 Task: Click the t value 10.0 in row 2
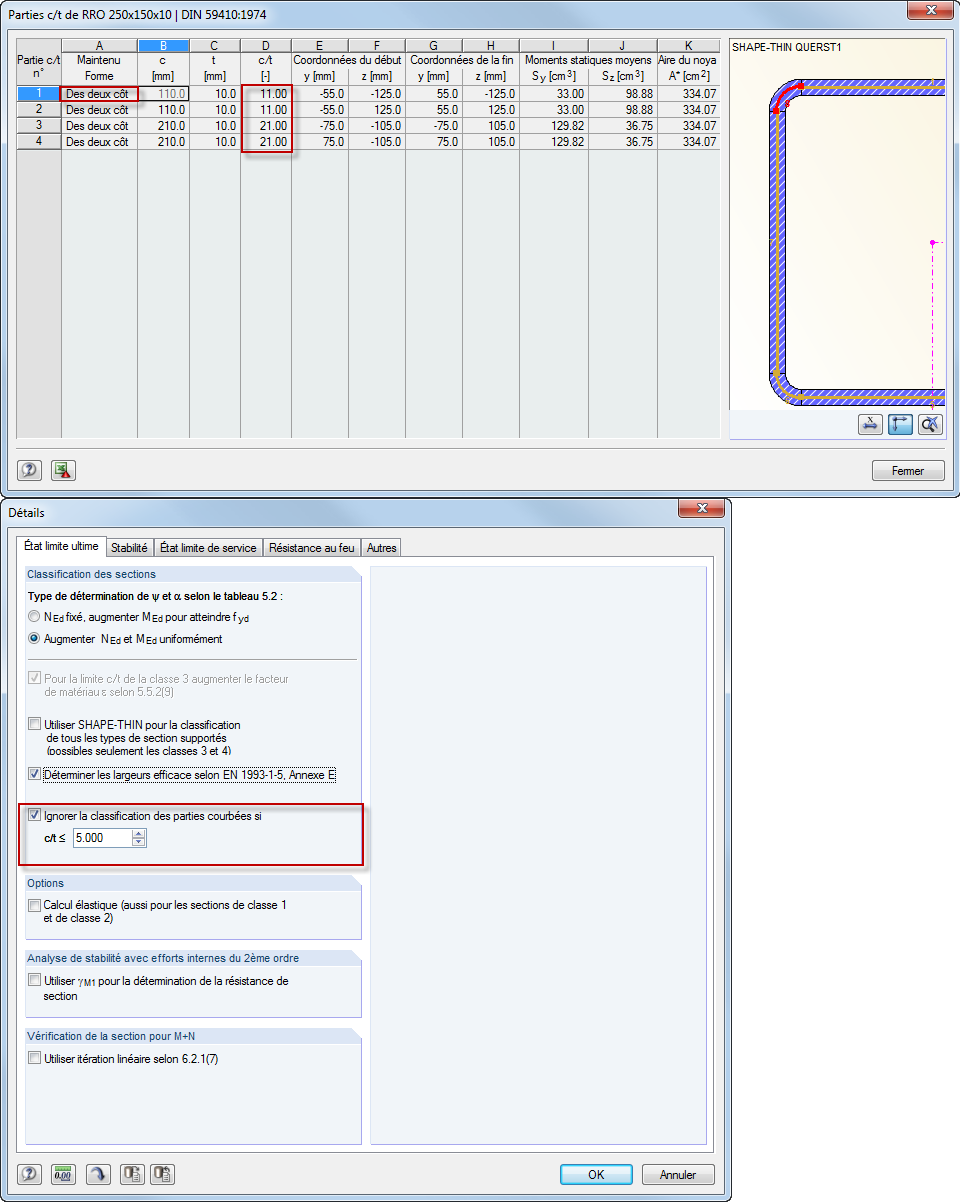tap(214, 109)
